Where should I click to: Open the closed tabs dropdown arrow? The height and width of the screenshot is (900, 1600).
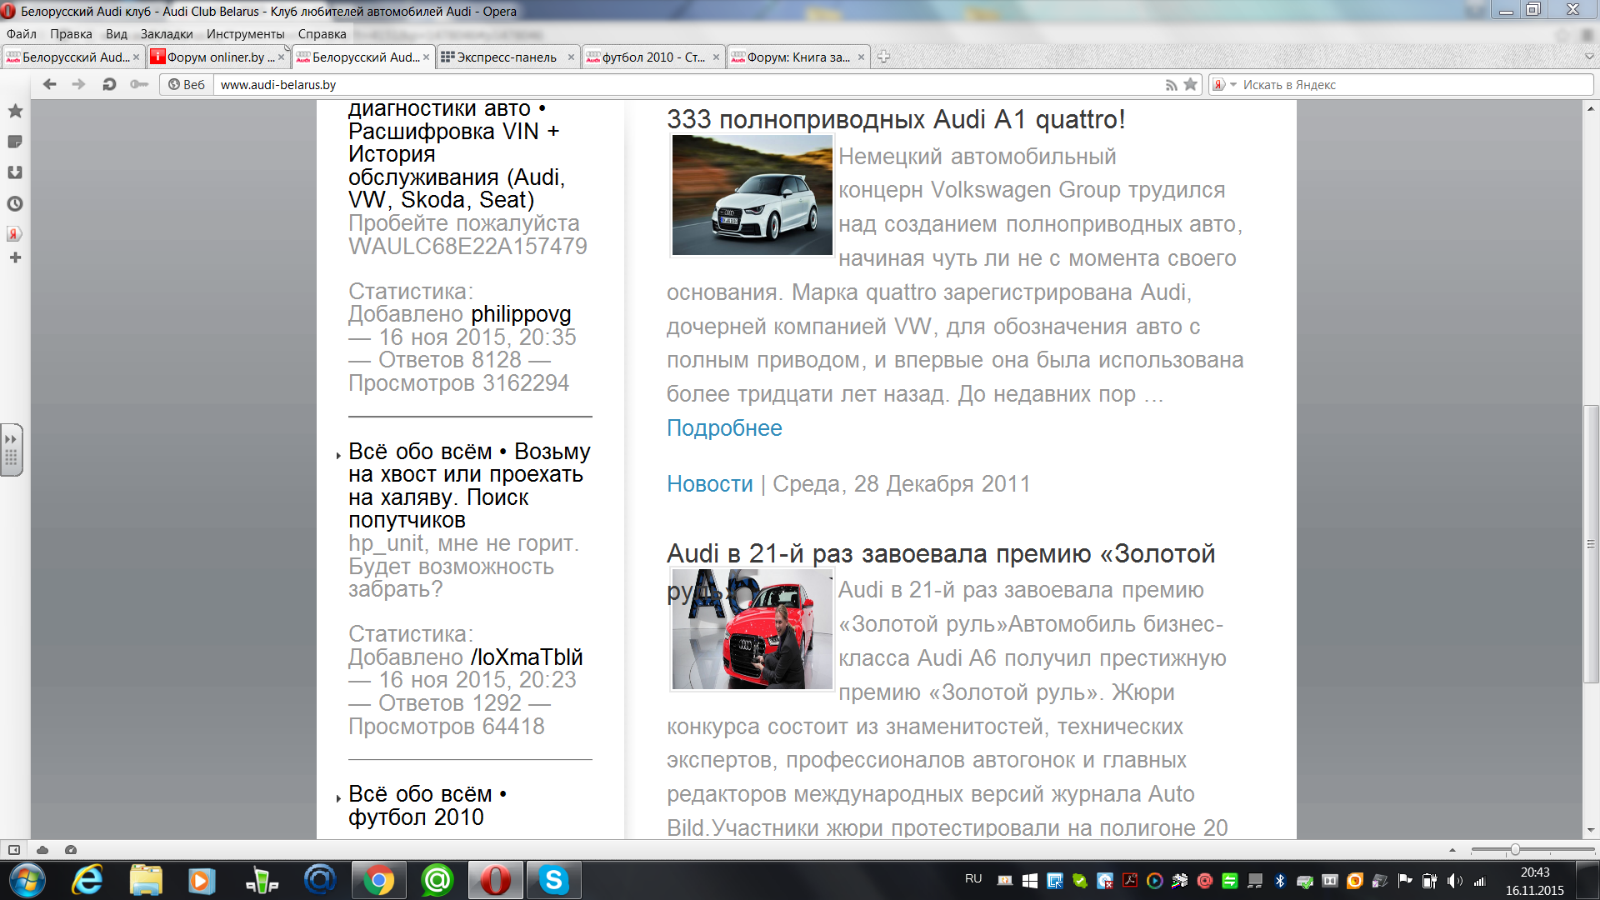(x=1589, y=57)
